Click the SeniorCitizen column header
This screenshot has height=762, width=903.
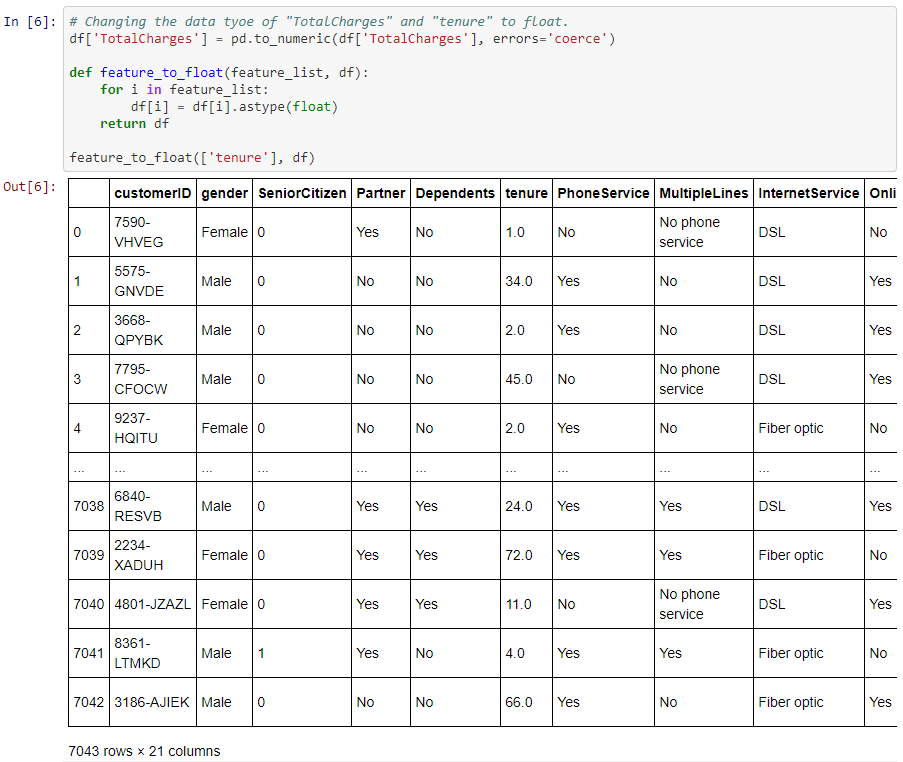click(x=301, y=193)
